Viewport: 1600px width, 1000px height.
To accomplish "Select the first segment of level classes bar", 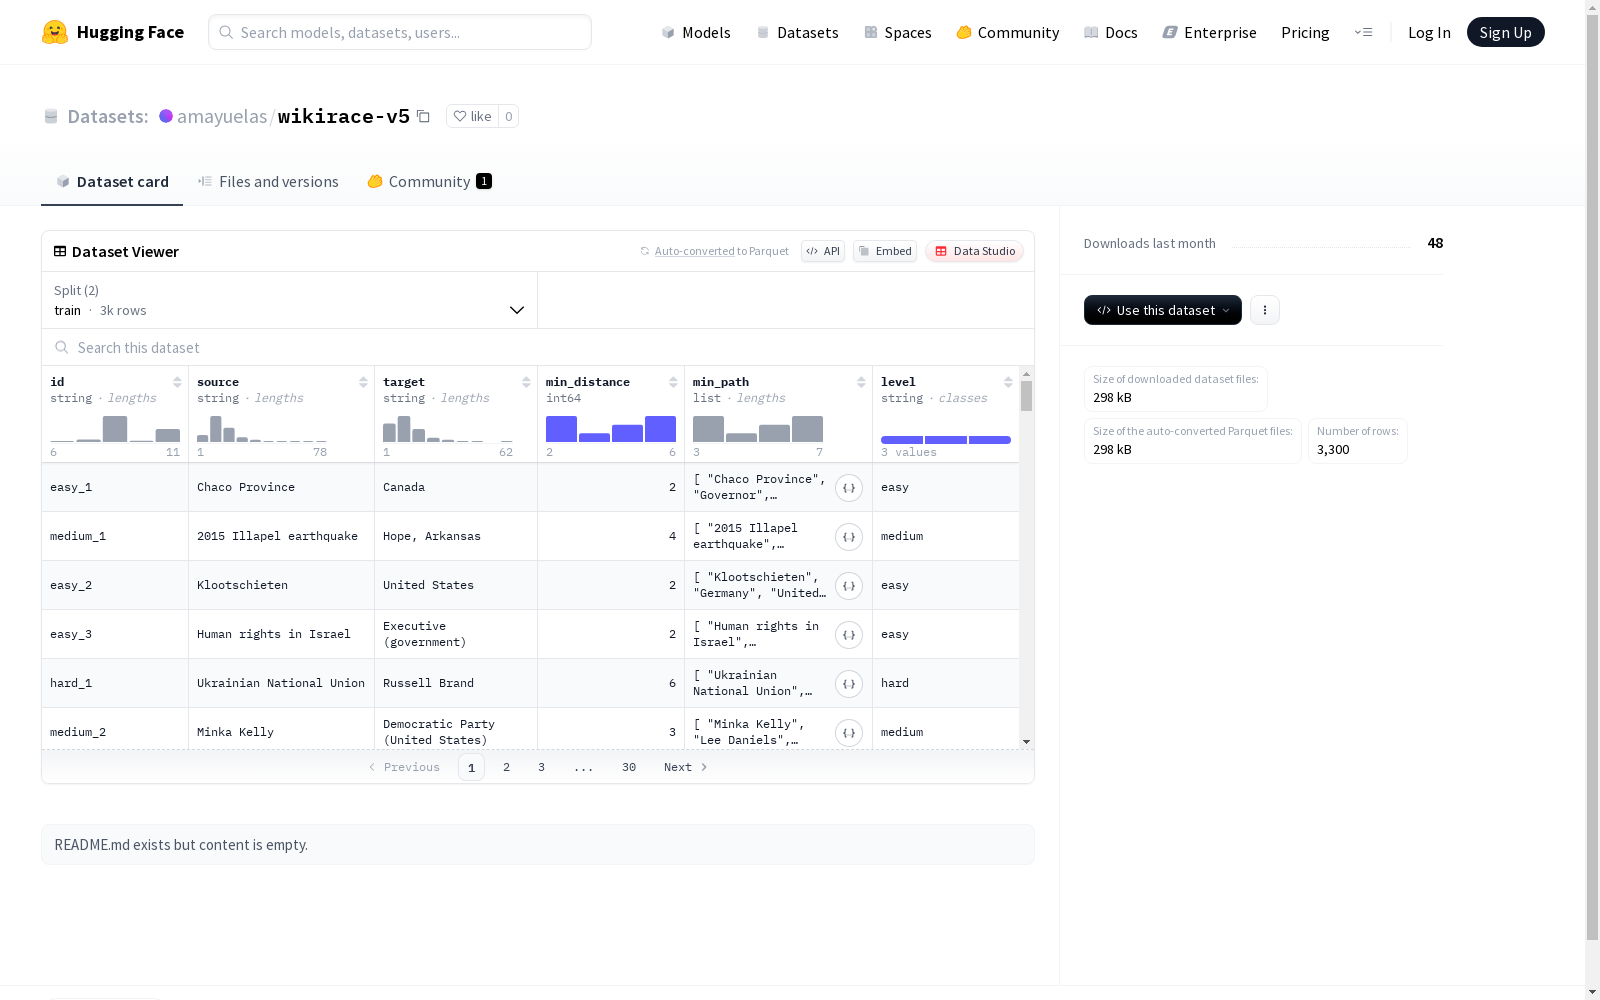I will pos(902,440).
